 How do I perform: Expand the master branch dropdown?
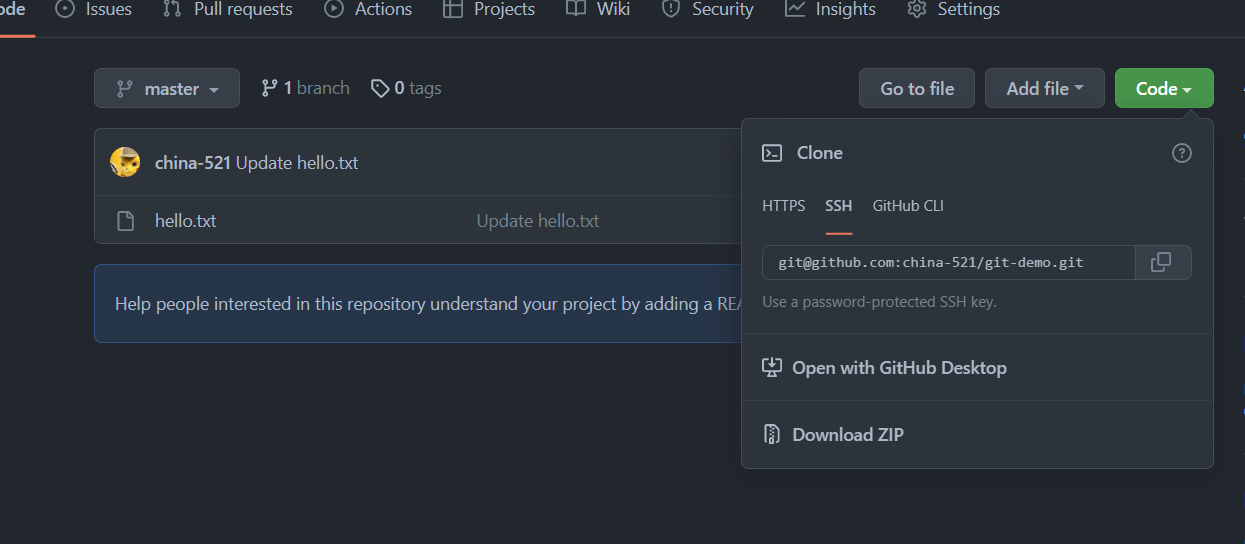point(167,88)
